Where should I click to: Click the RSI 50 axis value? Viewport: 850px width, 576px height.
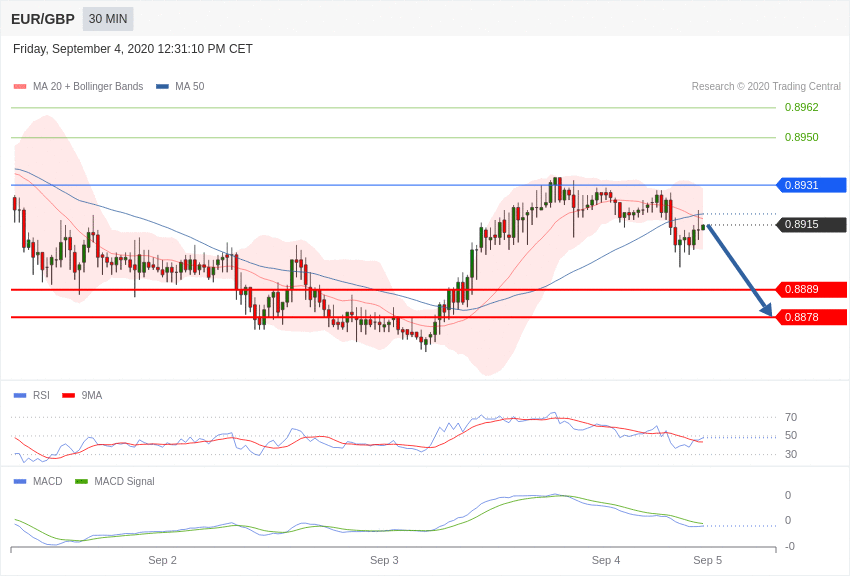pos(791,435)
